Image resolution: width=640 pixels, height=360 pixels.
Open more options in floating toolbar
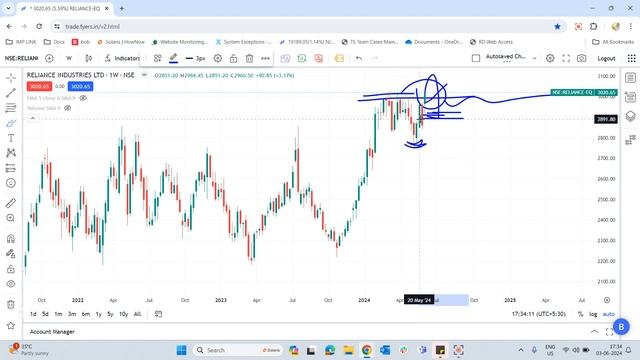pos(265,58)
